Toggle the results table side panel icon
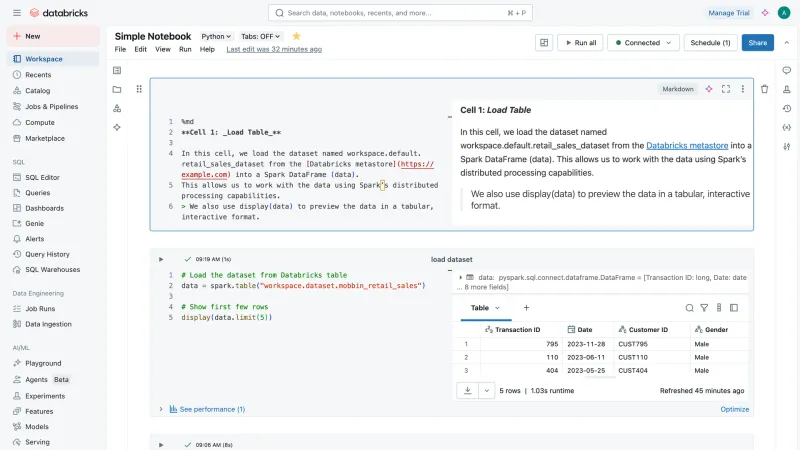Screen dimensions: 800x450 (x=734, y=308)
